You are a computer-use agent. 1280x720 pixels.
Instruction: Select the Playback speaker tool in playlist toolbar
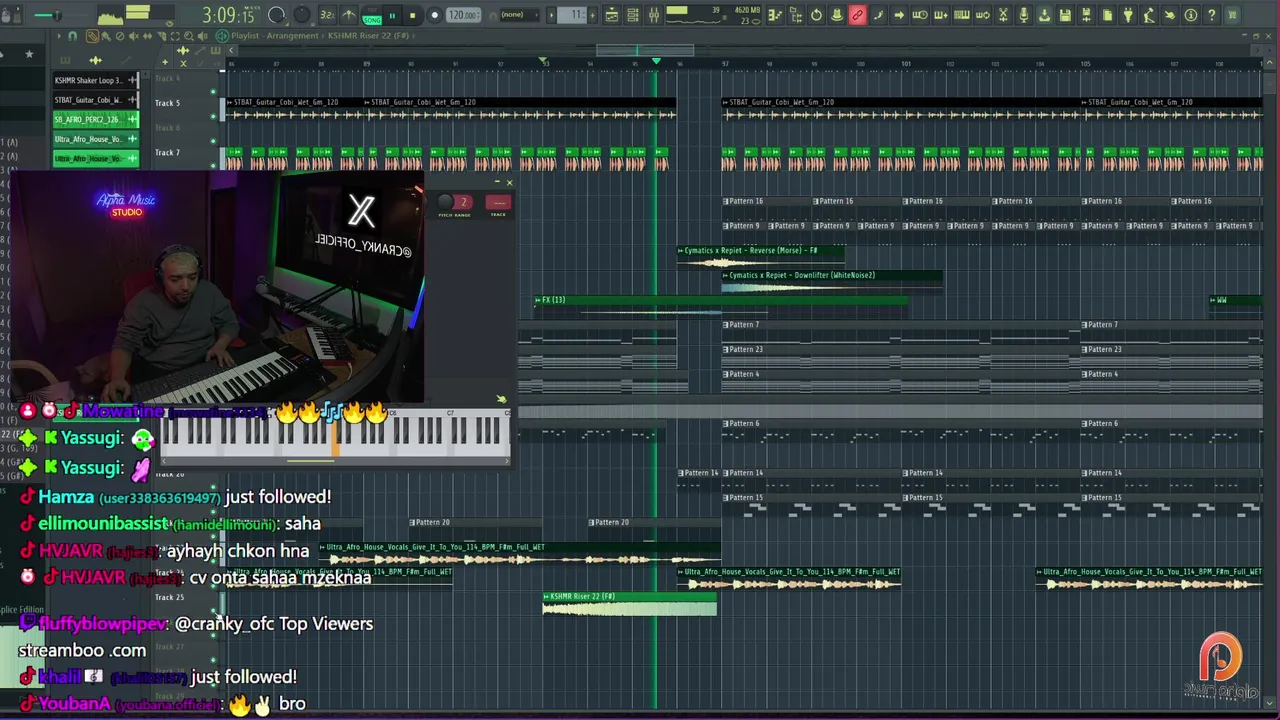[x=202, y=36]
